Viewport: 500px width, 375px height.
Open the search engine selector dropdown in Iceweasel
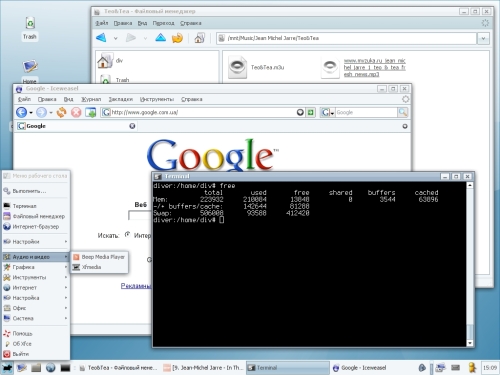(327, 112)
